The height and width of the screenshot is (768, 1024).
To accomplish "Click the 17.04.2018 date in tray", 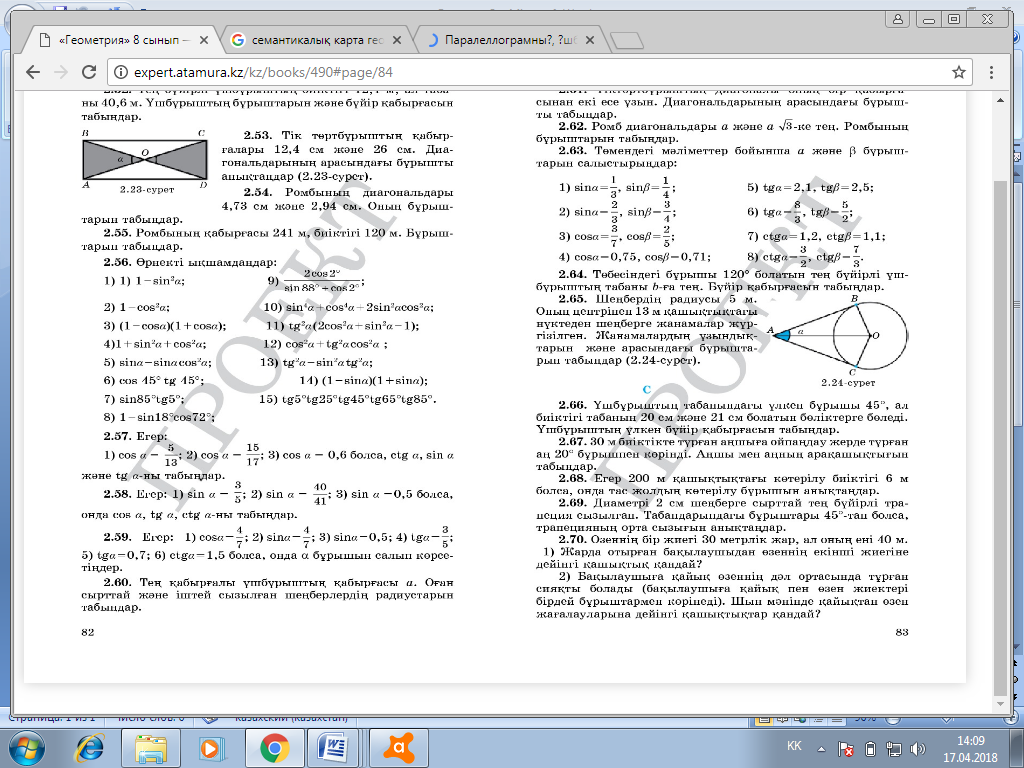I will (x=970, y=758).
